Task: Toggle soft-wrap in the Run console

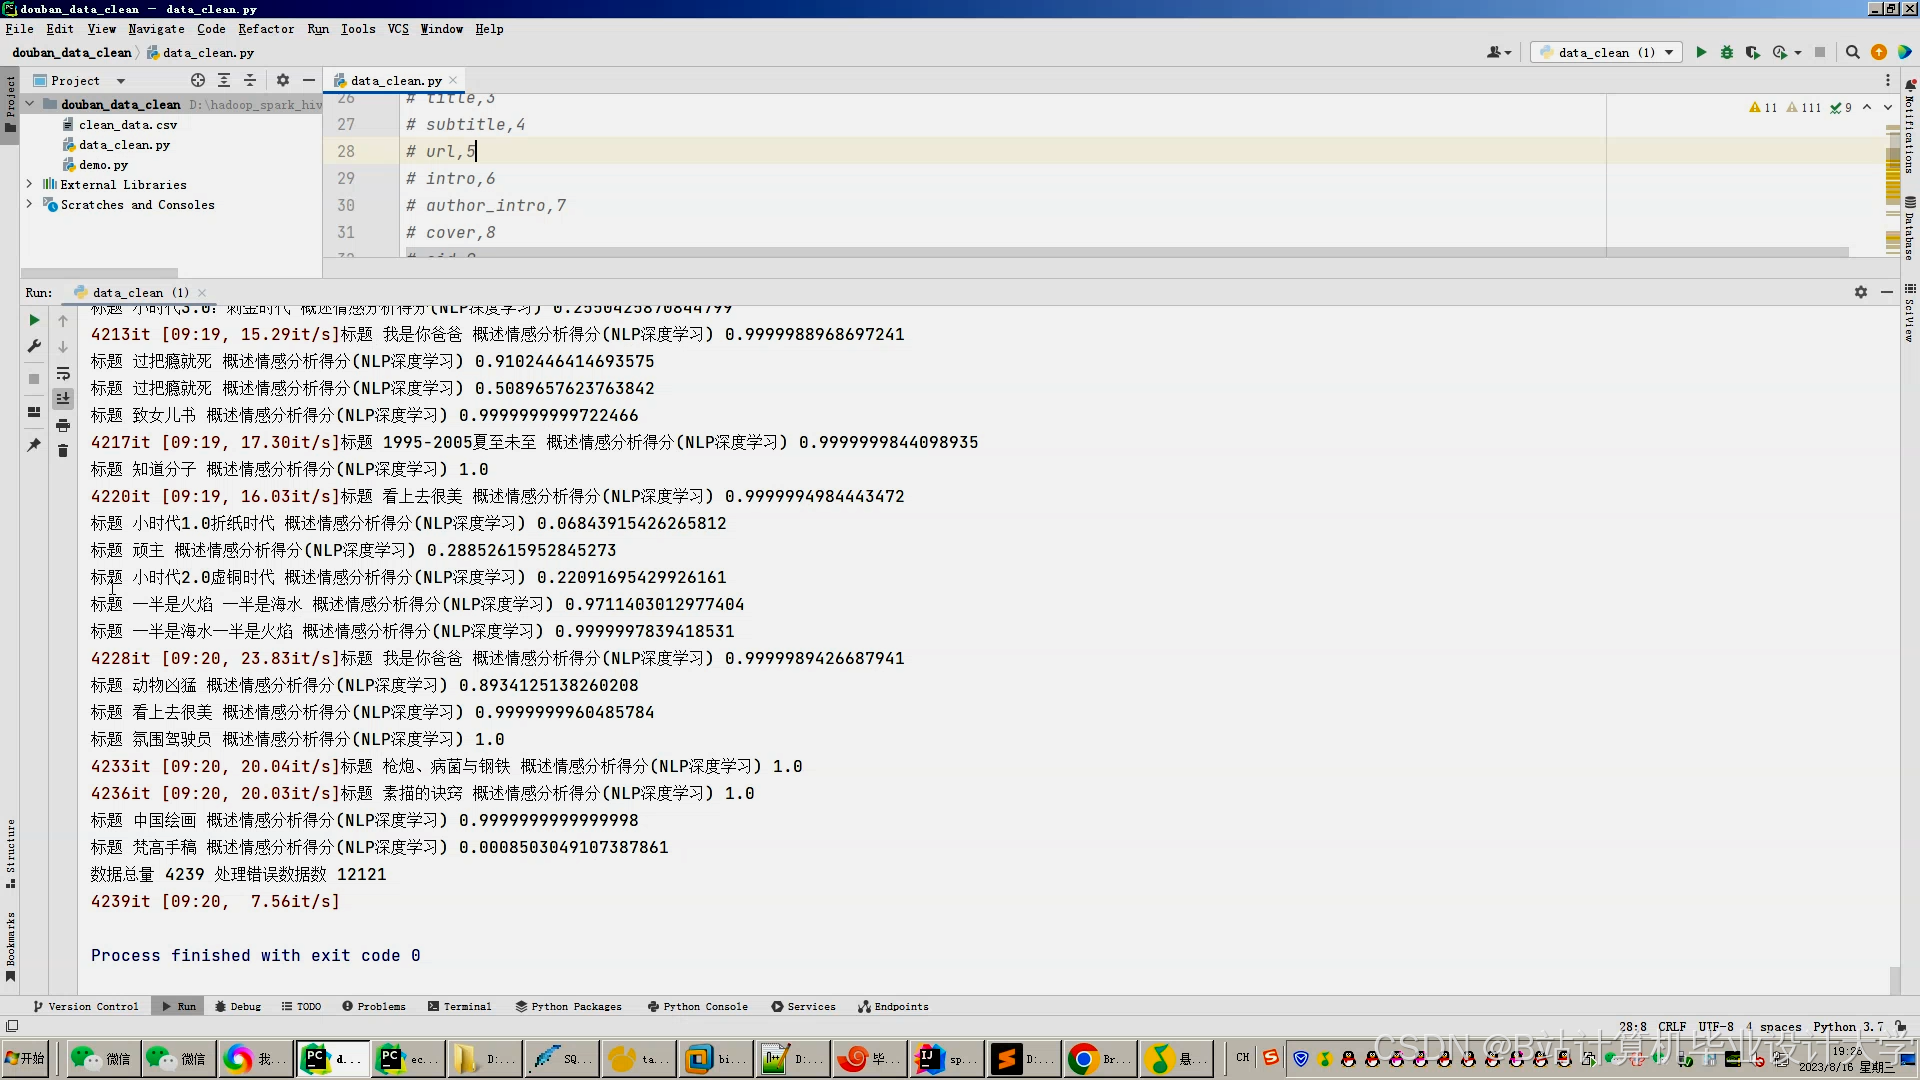Action: pyautogui.click(x=63, y=374)
